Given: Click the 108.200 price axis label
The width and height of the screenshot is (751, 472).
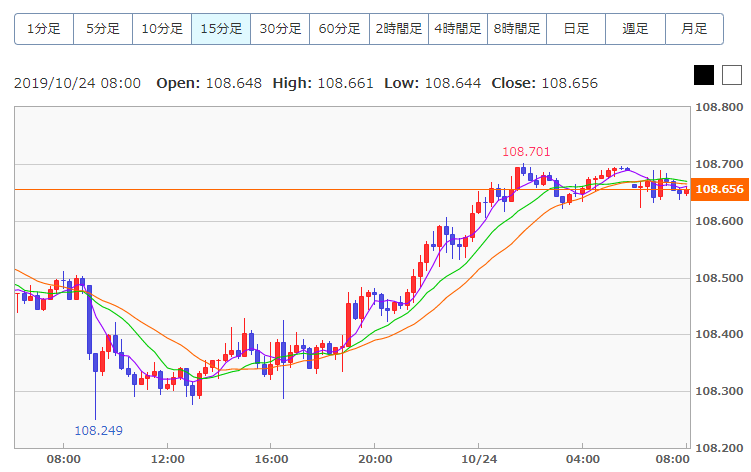Looking at the screenshot, I should [719, 449].
